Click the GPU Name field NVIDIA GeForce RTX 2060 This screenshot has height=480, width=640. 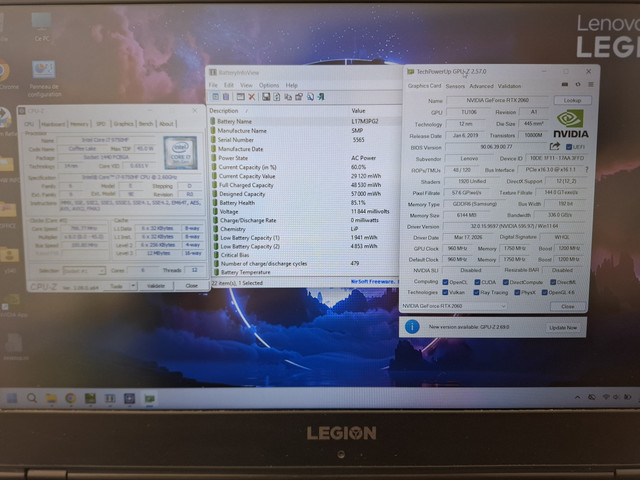(498, 100)
